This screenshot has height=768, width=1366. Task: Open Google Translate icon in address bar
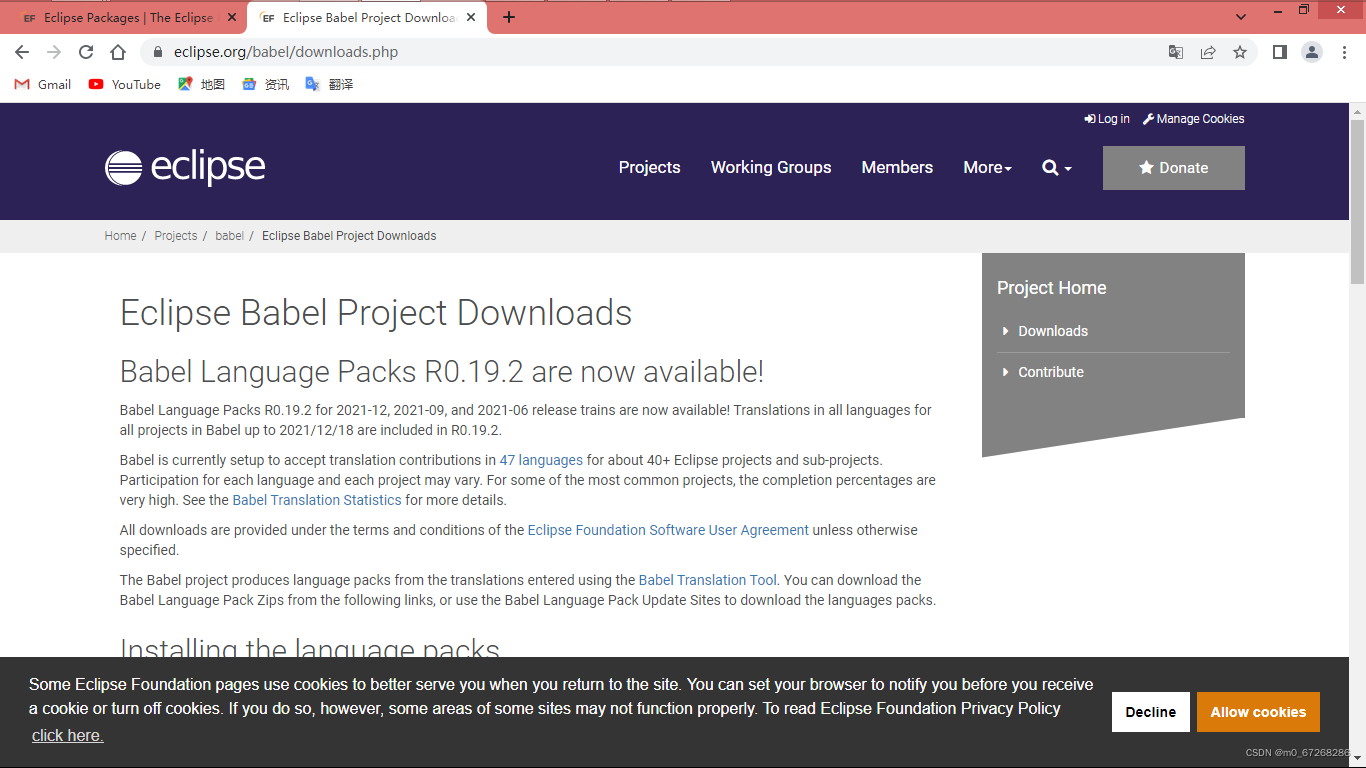coord(1176,52)
